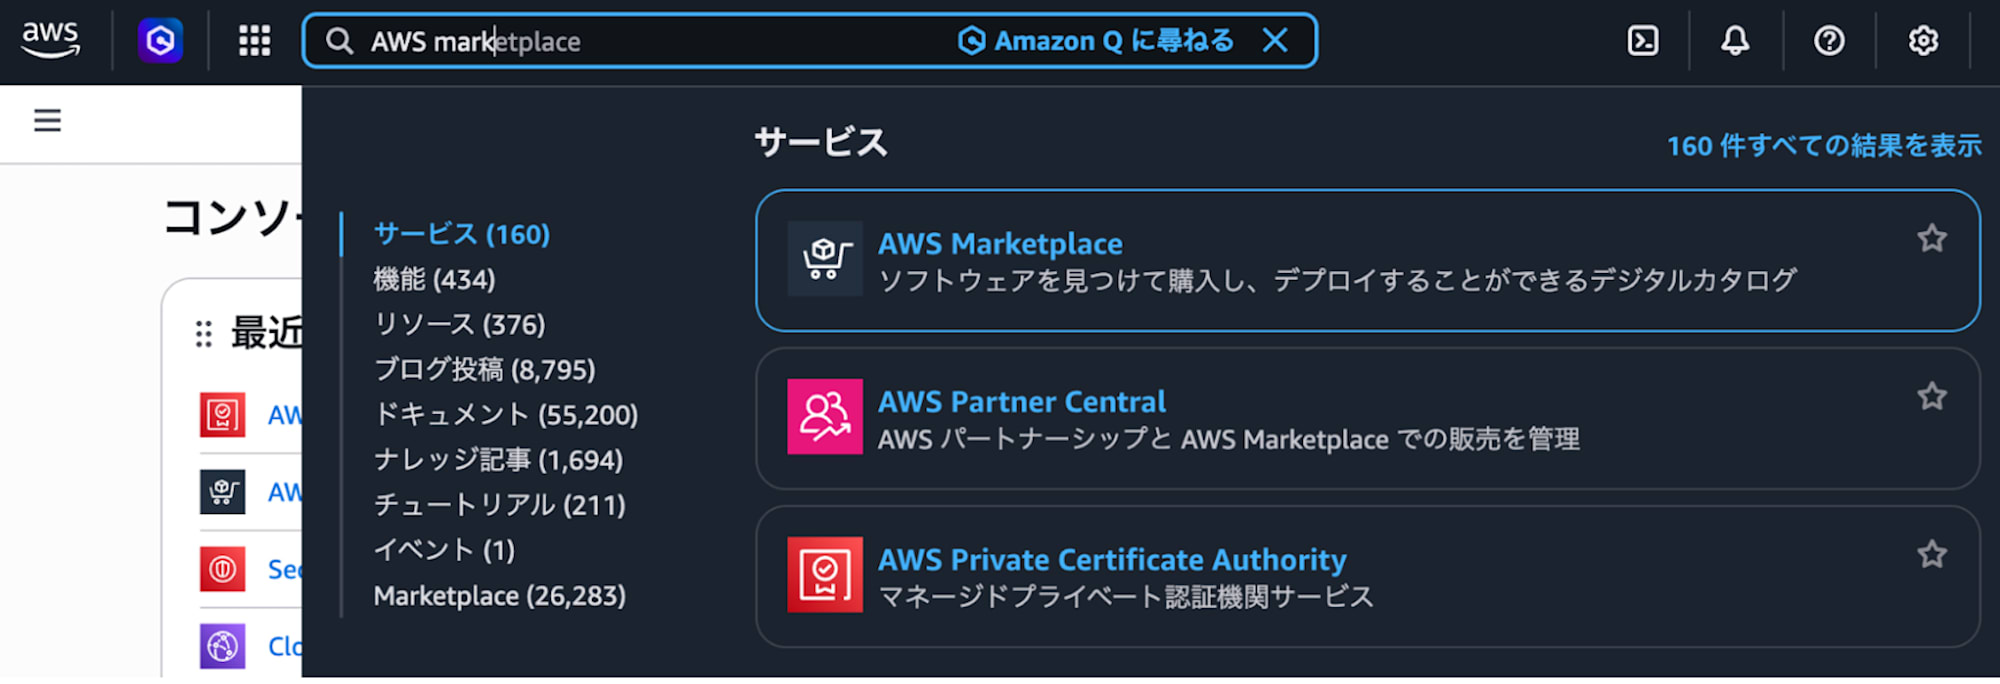The image size is (2000, 684).
Task: Open the services grid menu icon
Action: pyautogui.click(x=254, y=41)
